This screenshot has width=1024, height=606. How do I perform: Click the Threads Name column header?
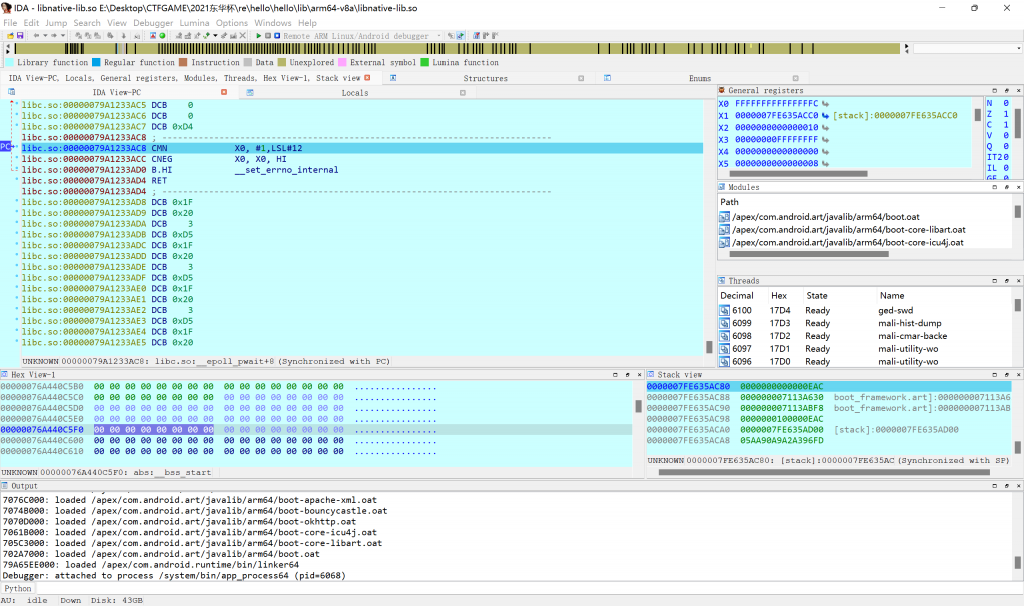point(891,296)
